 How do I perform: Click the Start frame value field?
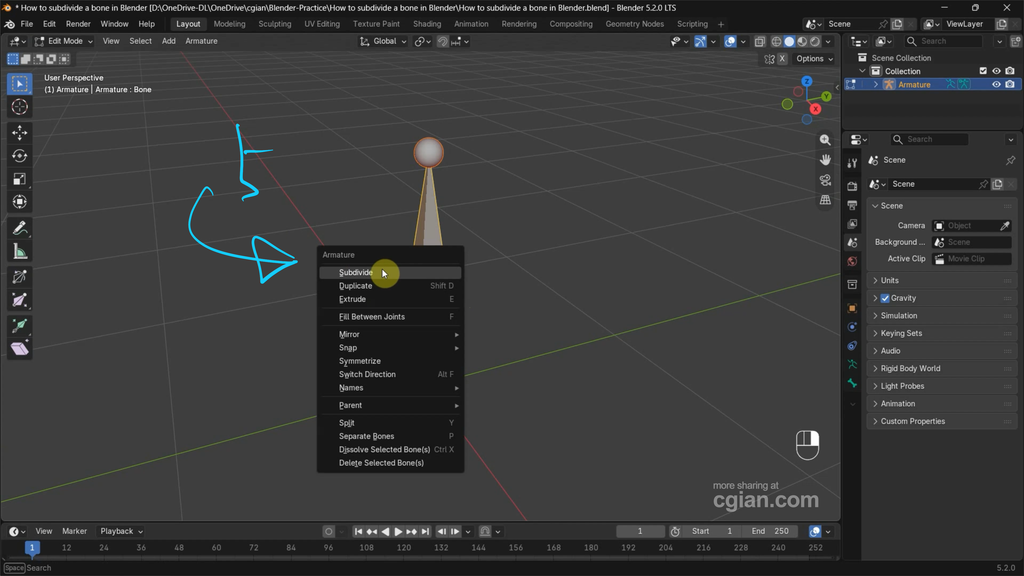(712, 531)
